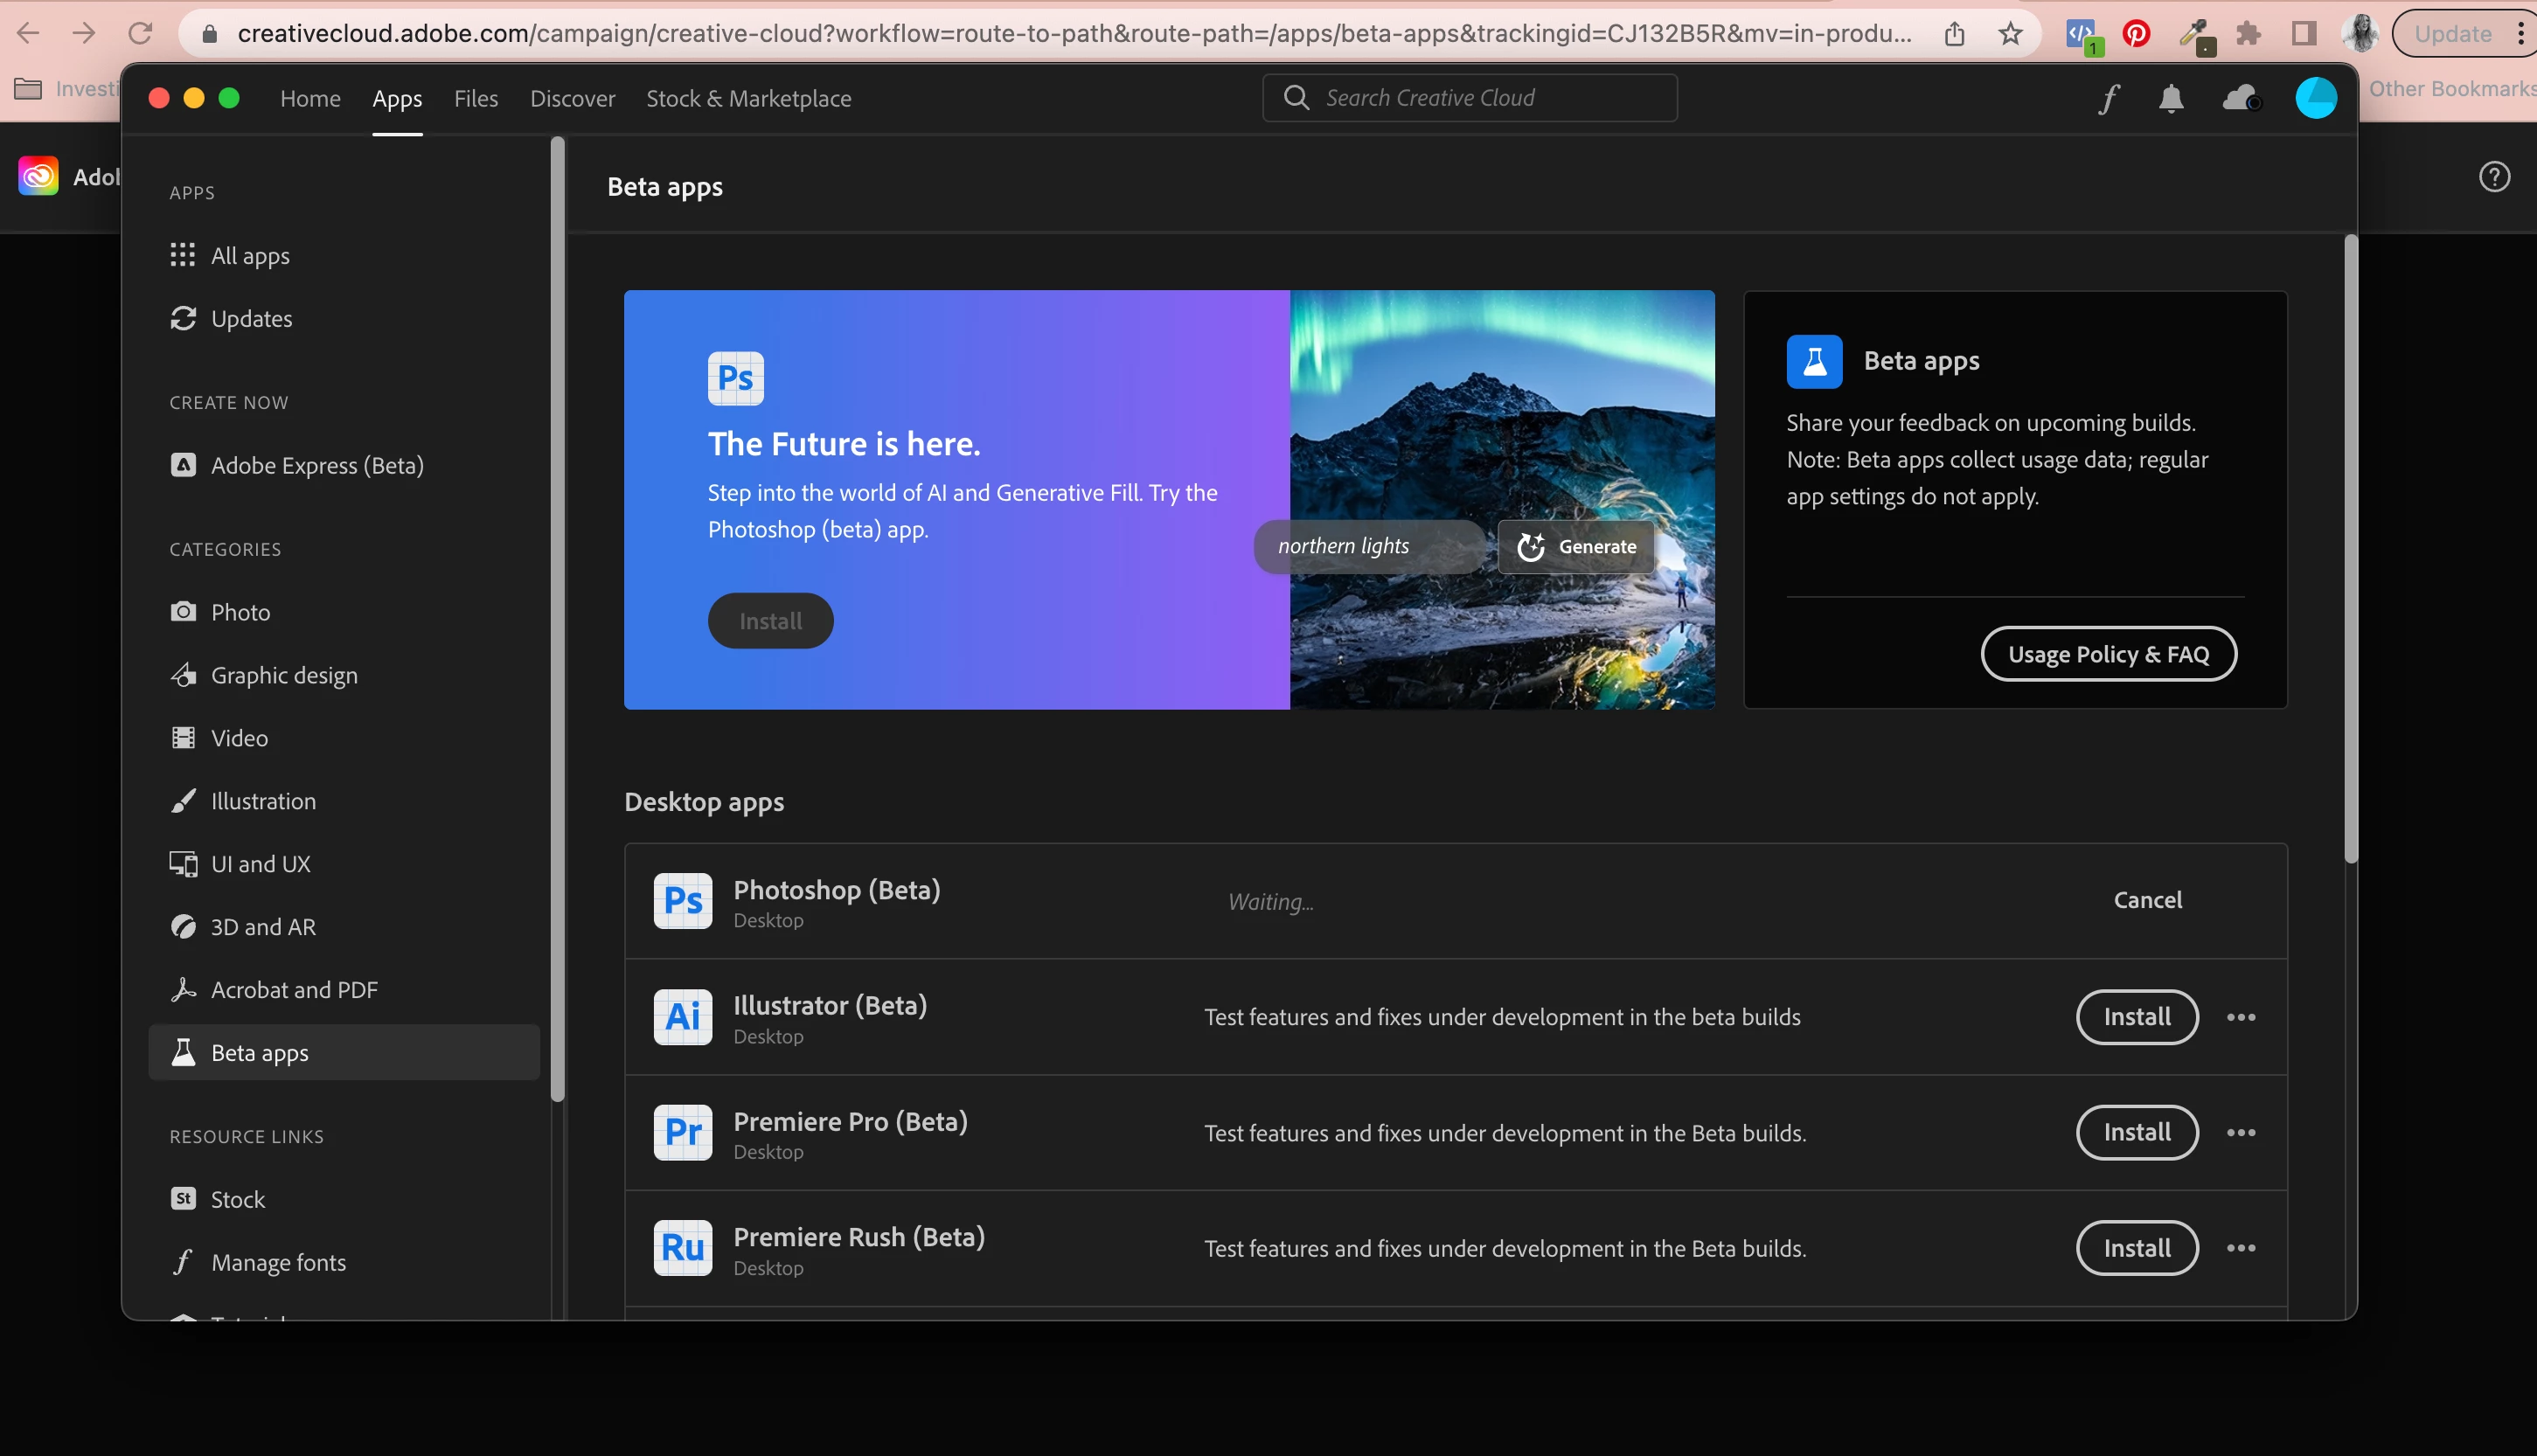Click the main content vertical scrollbar
2537x1456 pixels.
pyautogui.click(x=2350, y=548)
